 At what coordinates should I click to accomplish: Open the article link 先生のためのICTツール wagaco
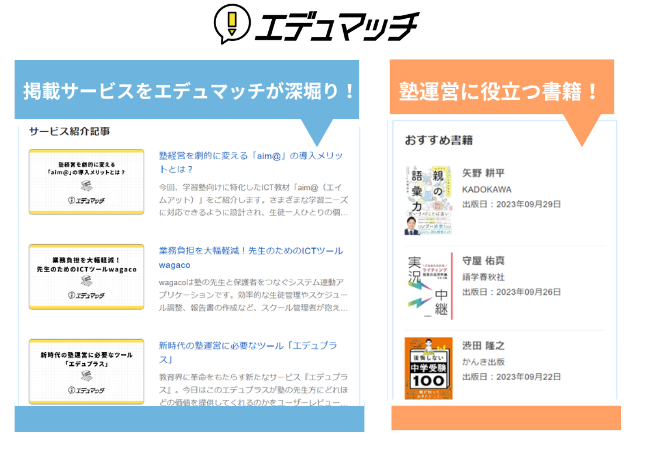click(251, 258)
